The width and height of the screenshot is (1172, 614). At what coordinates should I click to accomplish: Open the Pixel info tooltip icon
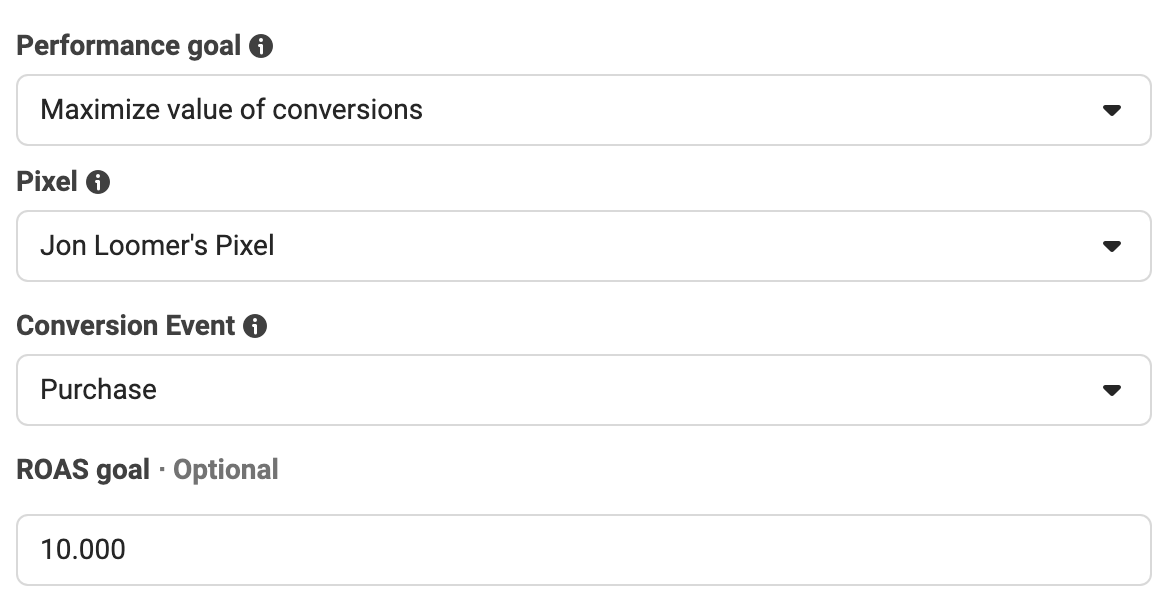click(98, 182)
